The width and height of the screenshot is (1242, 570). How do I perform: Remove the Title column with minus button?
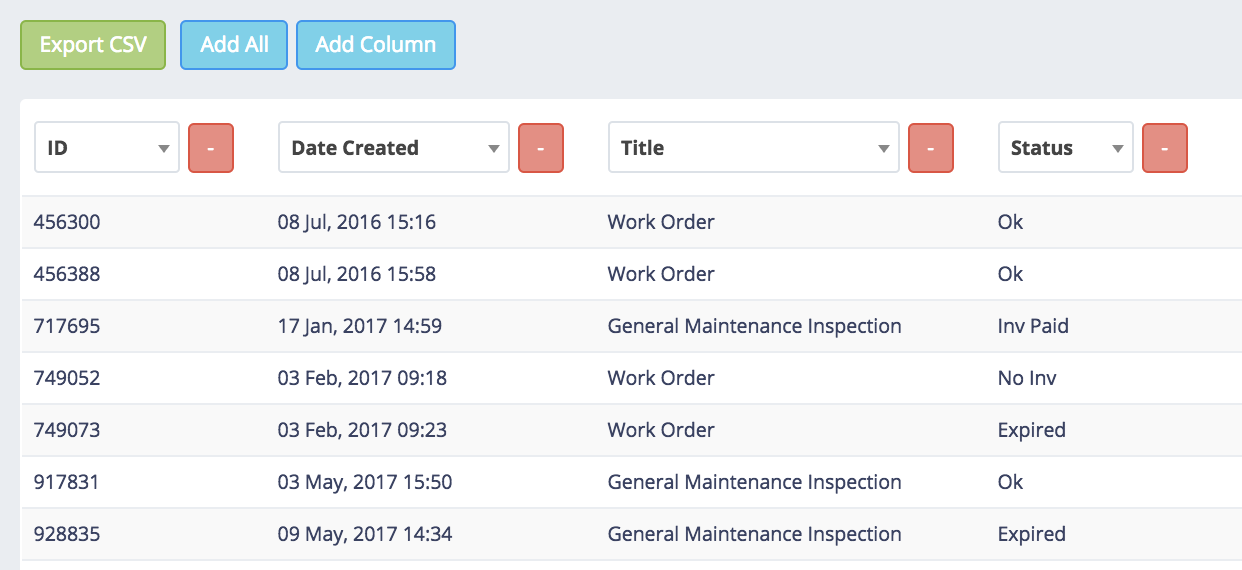(930, 148)
